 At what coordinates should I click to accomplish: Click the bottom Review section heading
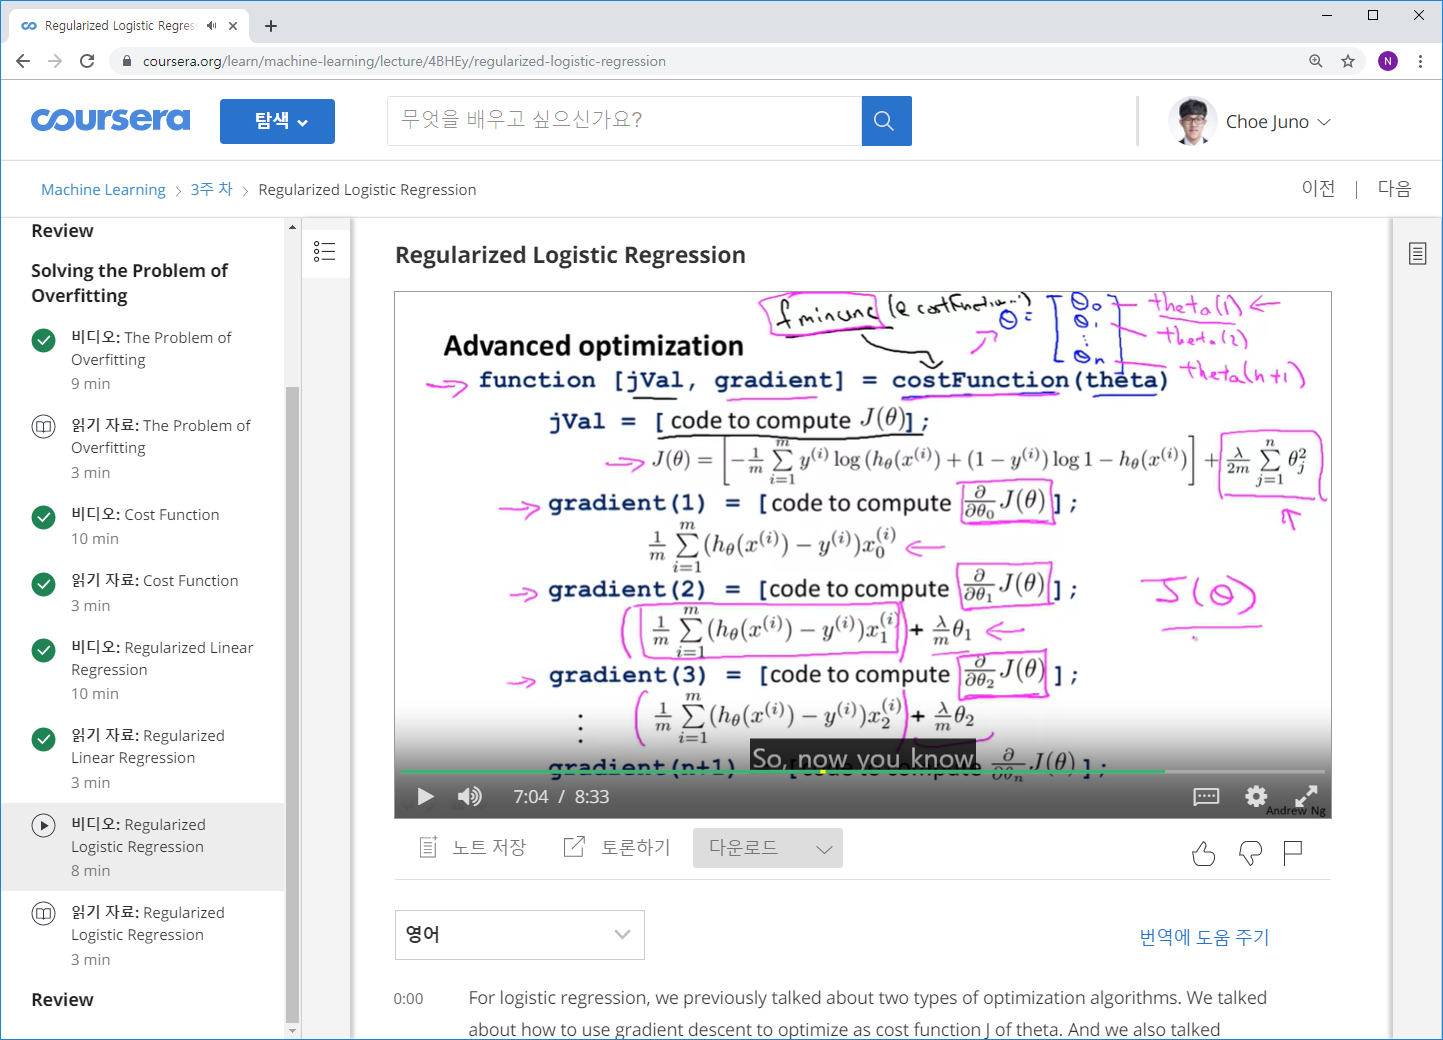[62, 1000]
